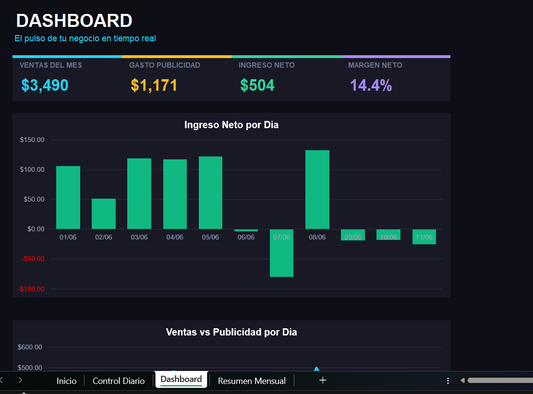This screenshot has height=394, width=533.
Task: Open sheet options three-dot menu
Action: 448,381
